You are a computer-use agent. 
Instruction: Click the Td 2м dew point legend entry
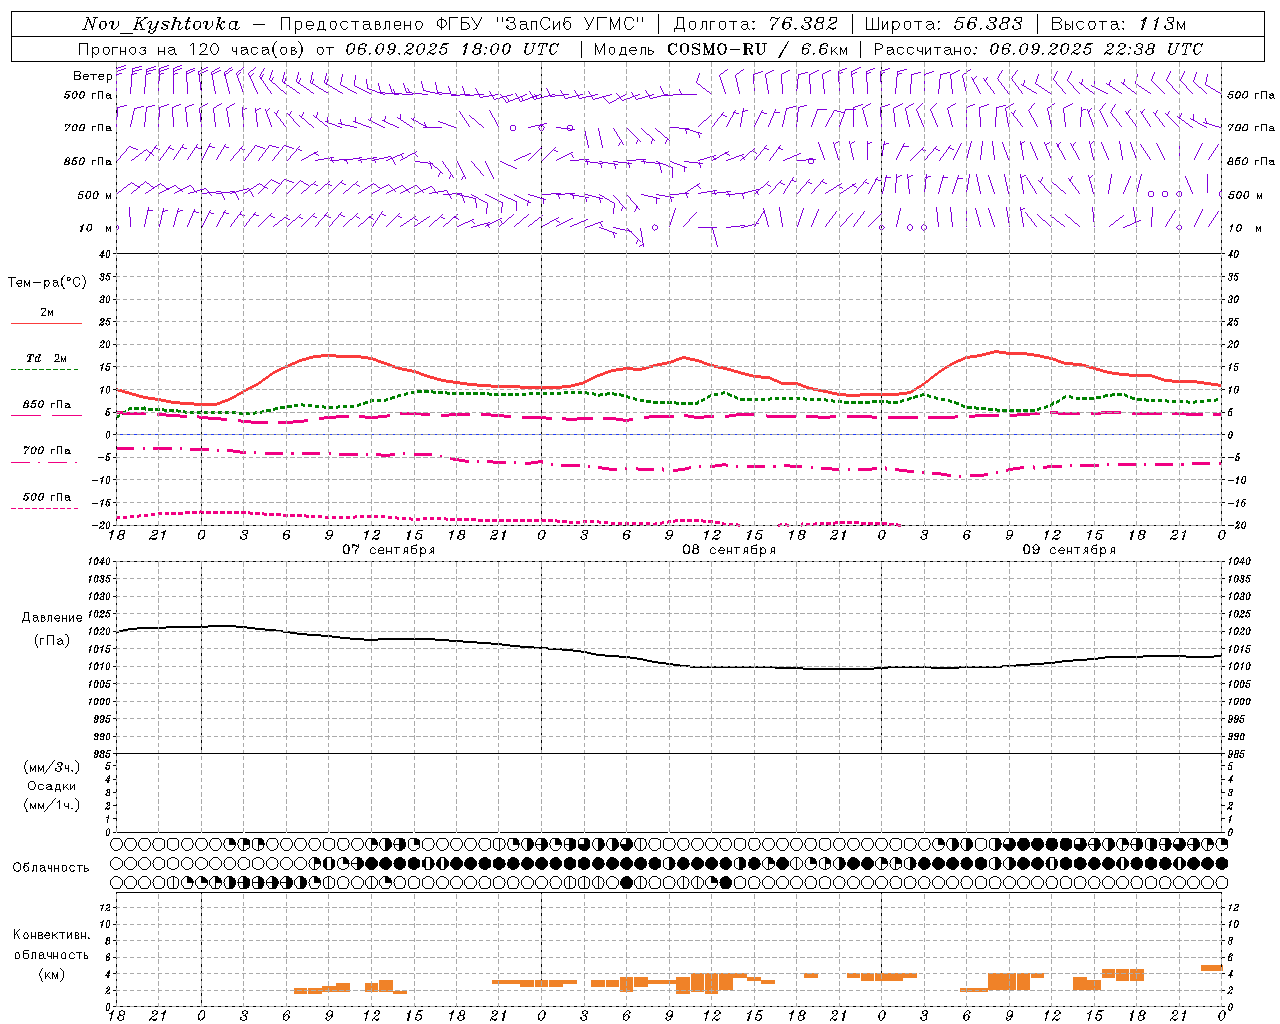[x=47, y=358]
